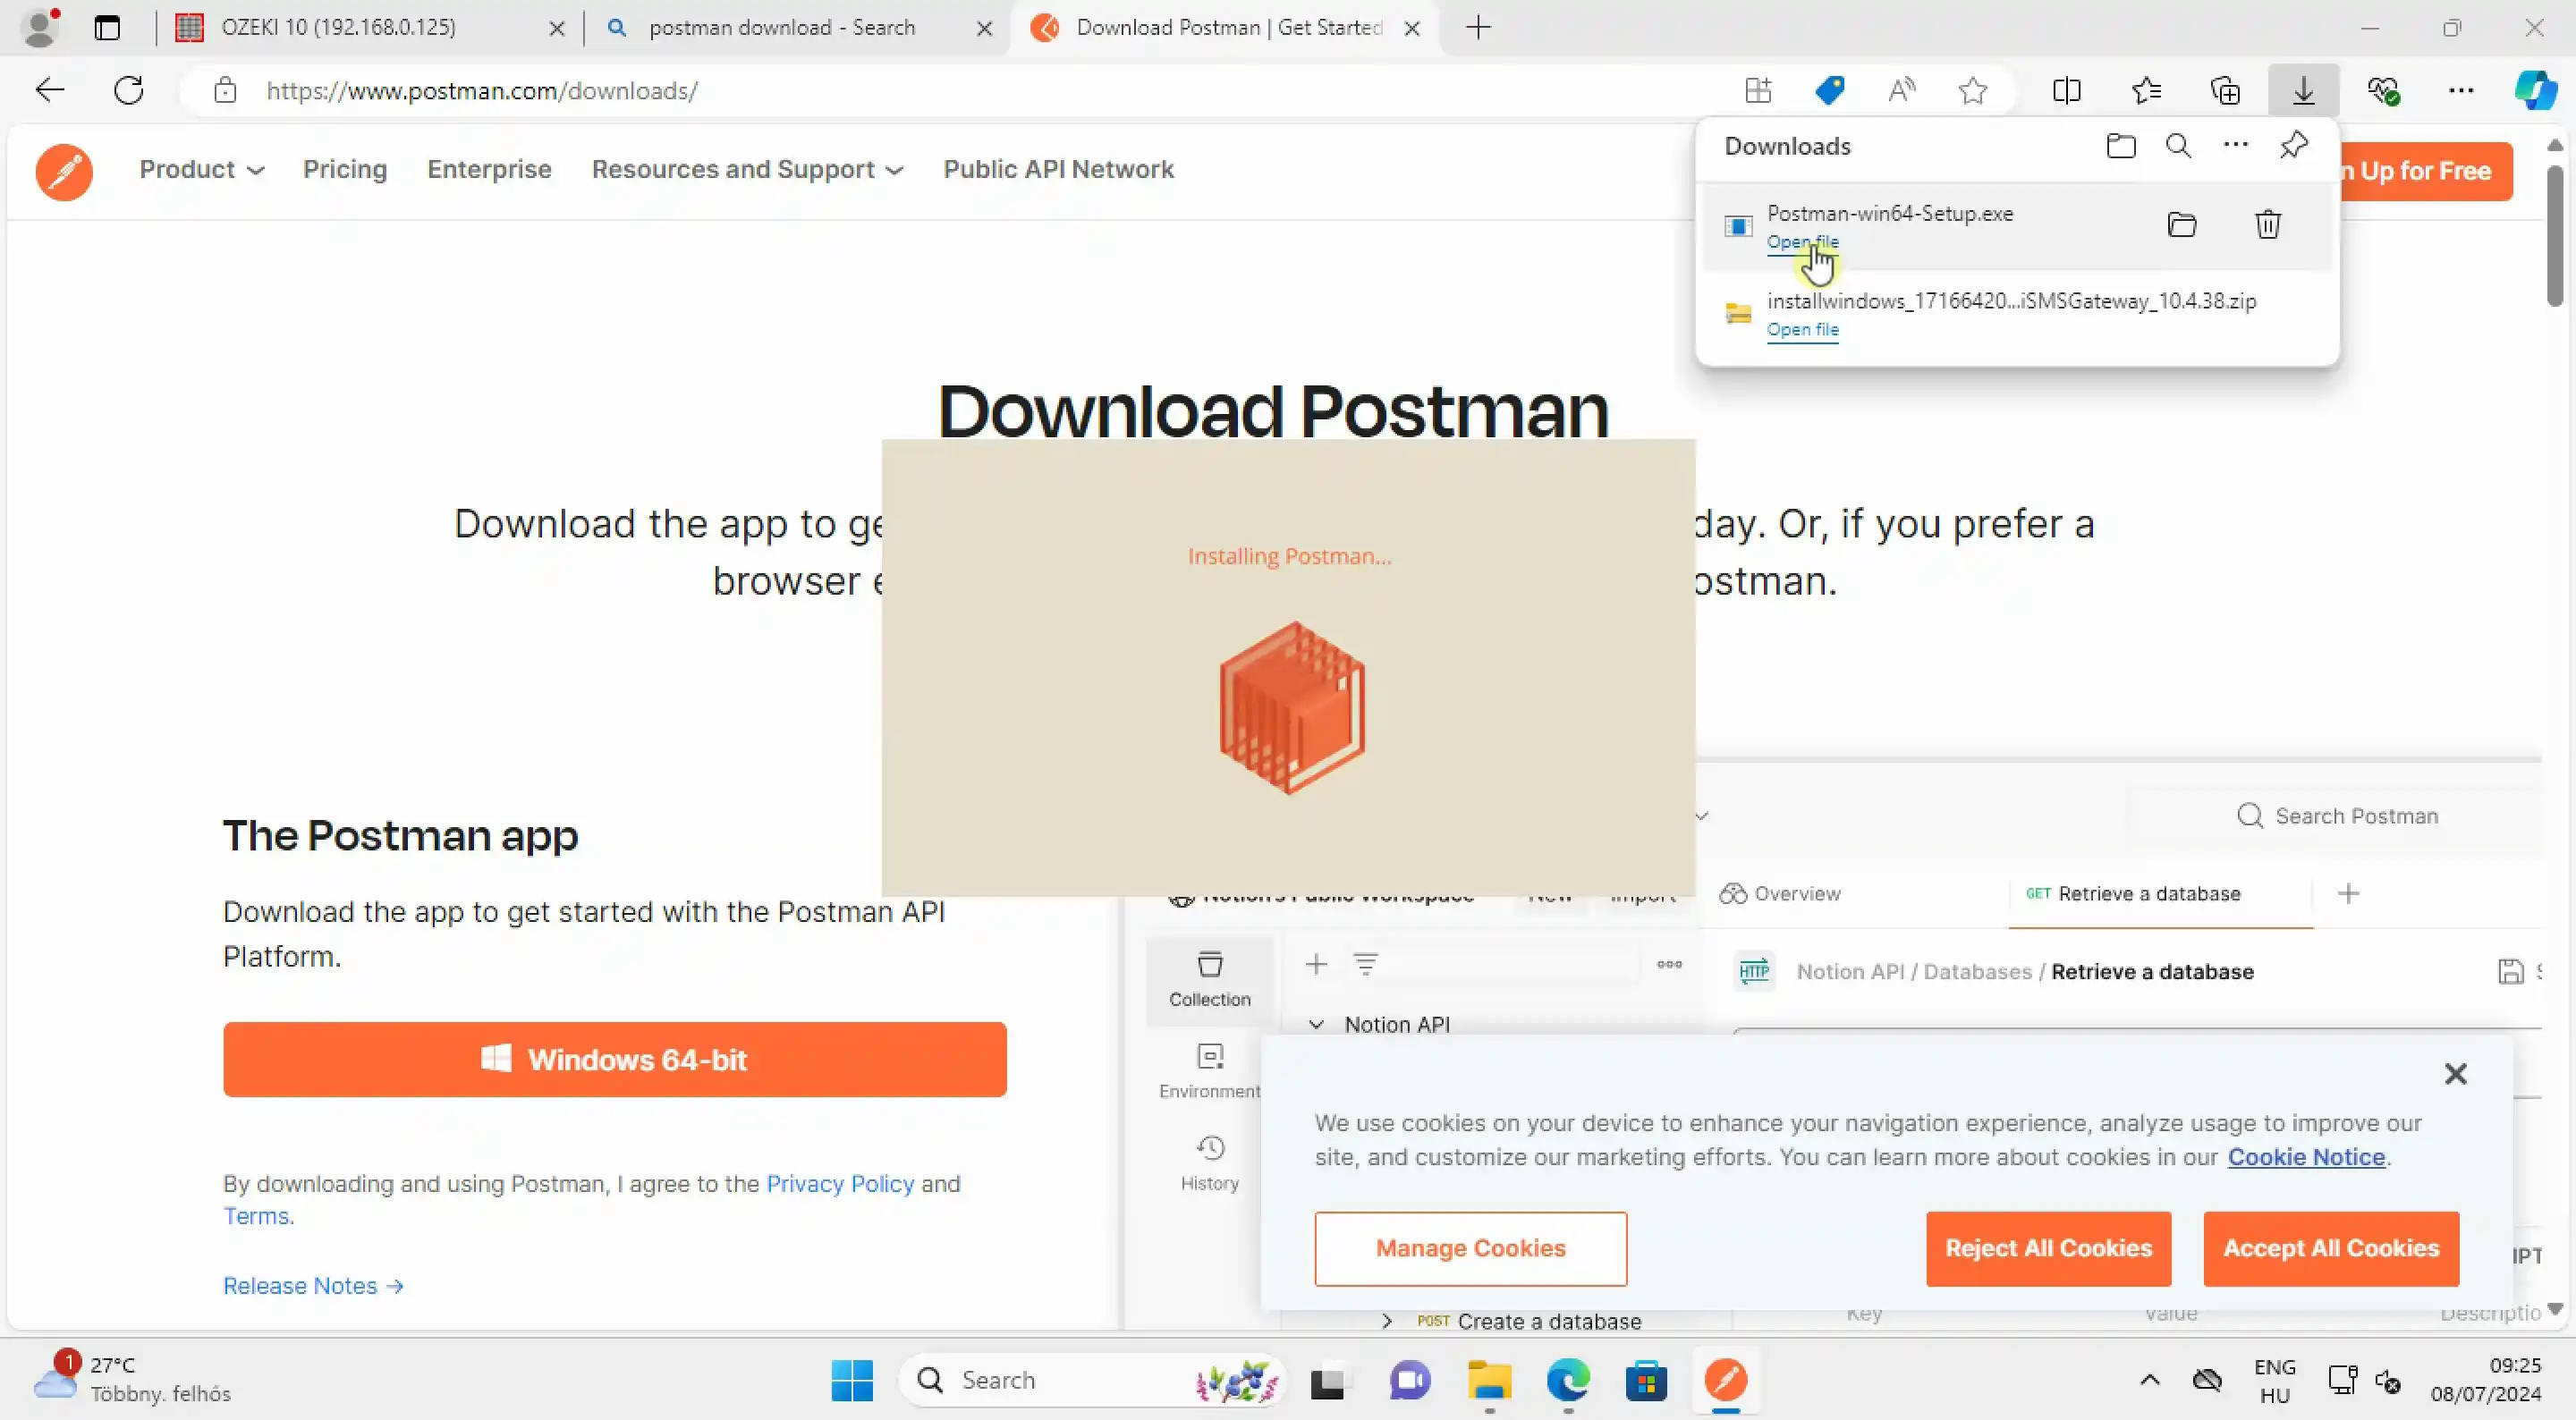Viewport: 2576px width, 1420px height.
Task: Click the Windows taskbar Search box
Action: tap(1091, 1381)
